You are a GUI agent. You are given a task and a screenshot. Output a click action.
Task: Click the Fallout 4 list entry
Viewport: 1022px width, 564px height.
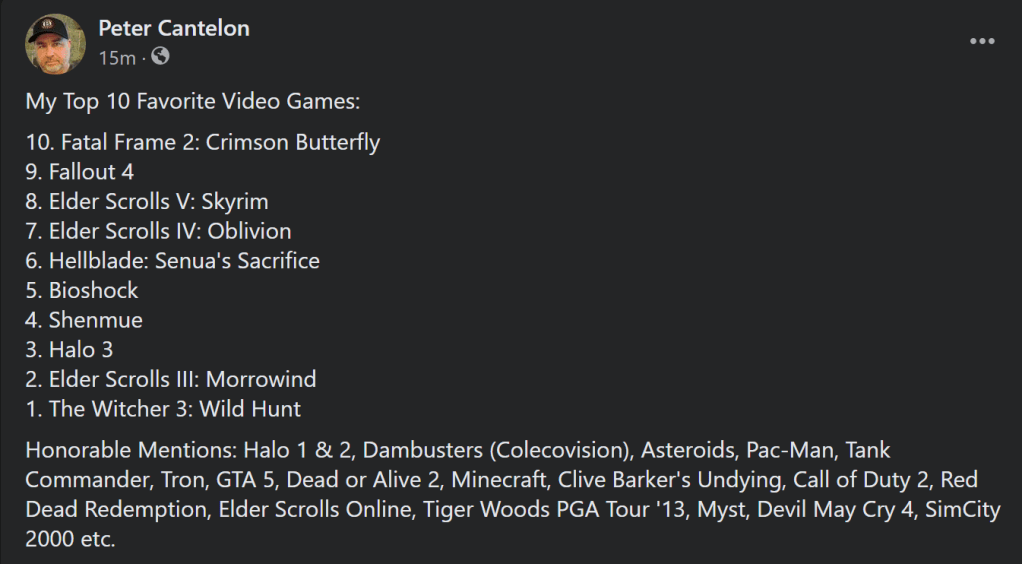tap(80, 172)
